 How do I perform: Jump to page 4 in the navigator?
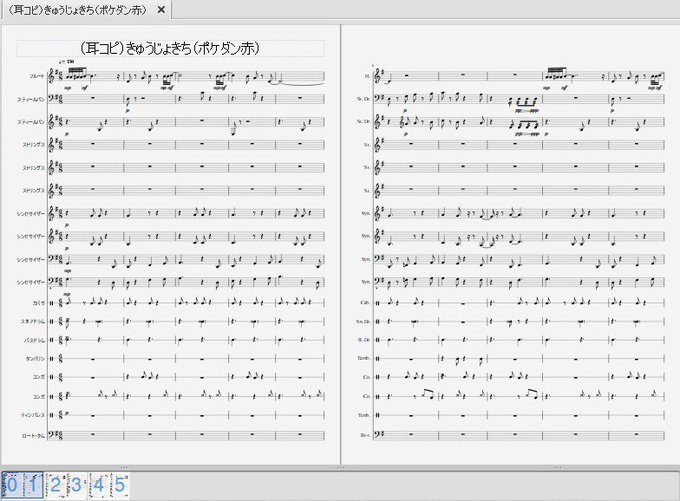pyautogui.click(x=99, y=485)
